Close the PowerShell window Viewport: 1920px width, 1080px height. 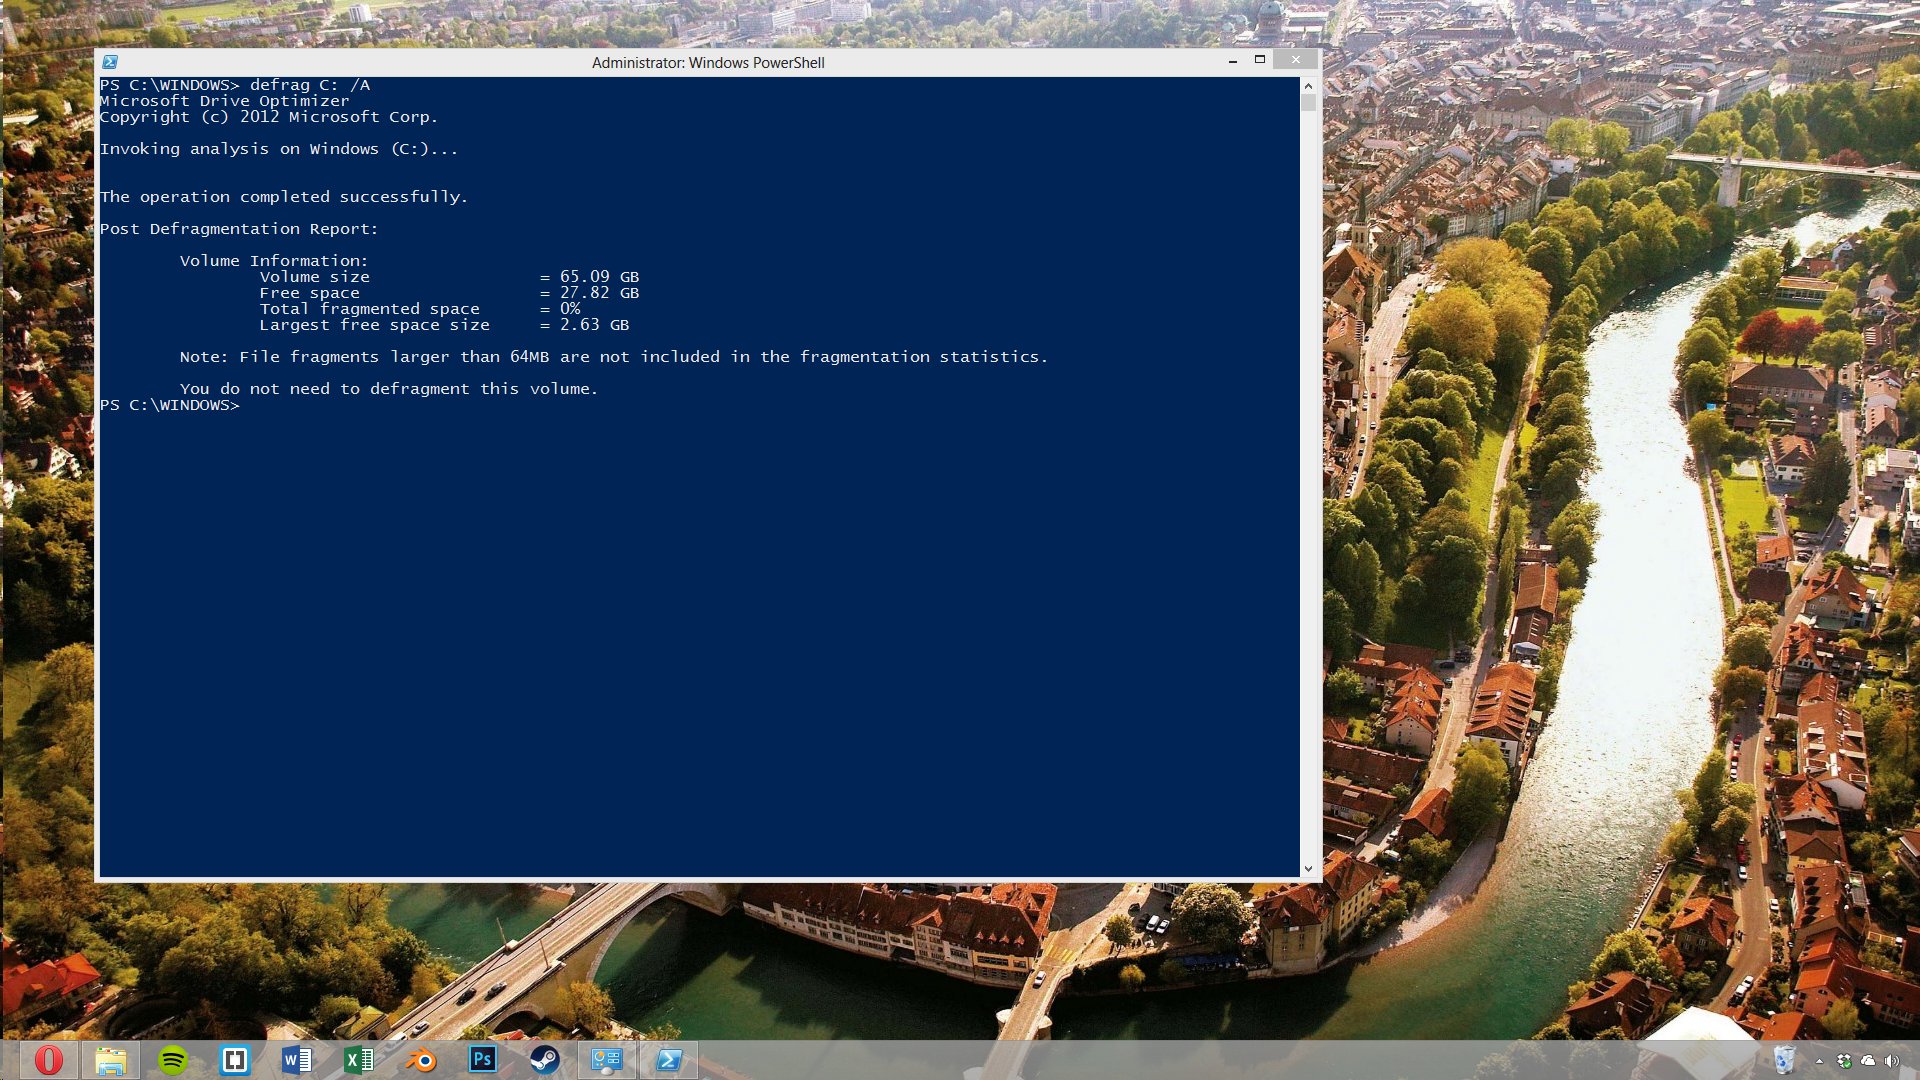point(1296,60)
